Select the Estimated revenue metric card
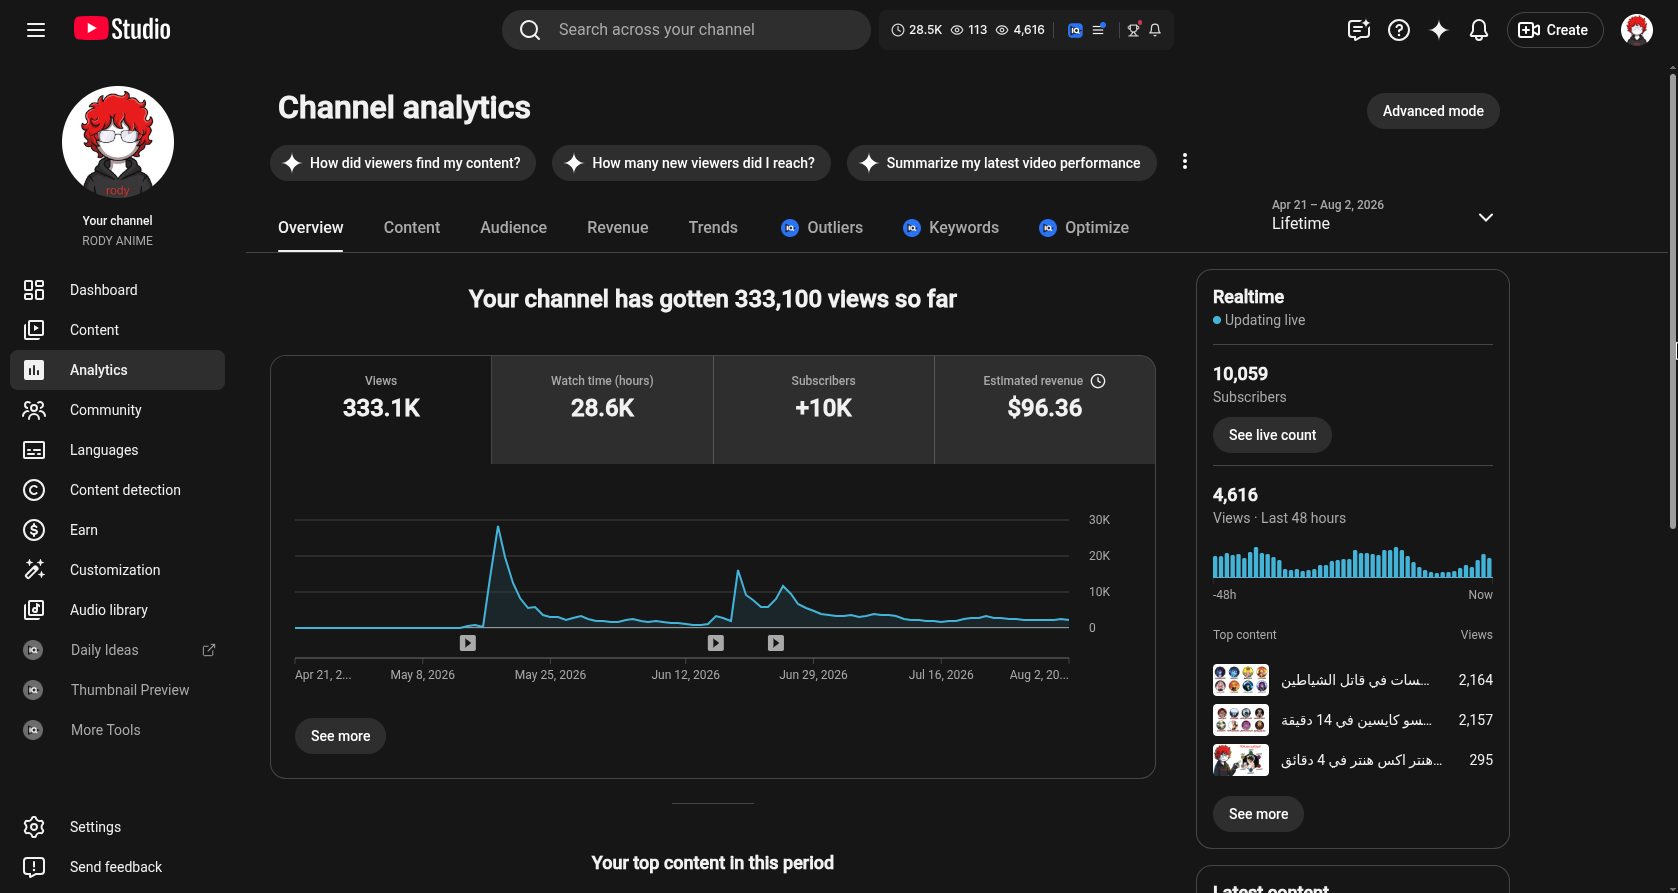 [x=1045, y=410]
